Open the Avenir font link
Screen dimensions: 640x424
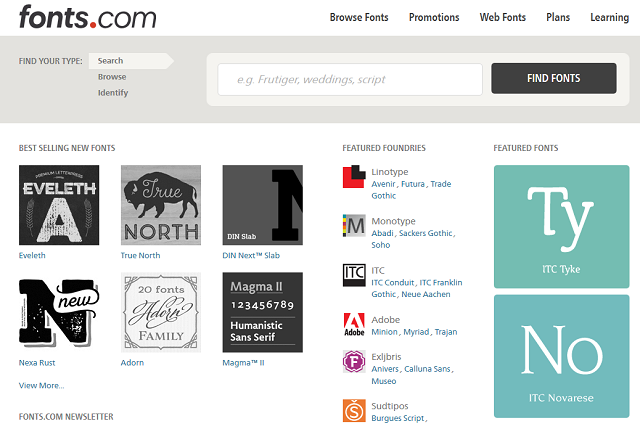pos(383,184)
